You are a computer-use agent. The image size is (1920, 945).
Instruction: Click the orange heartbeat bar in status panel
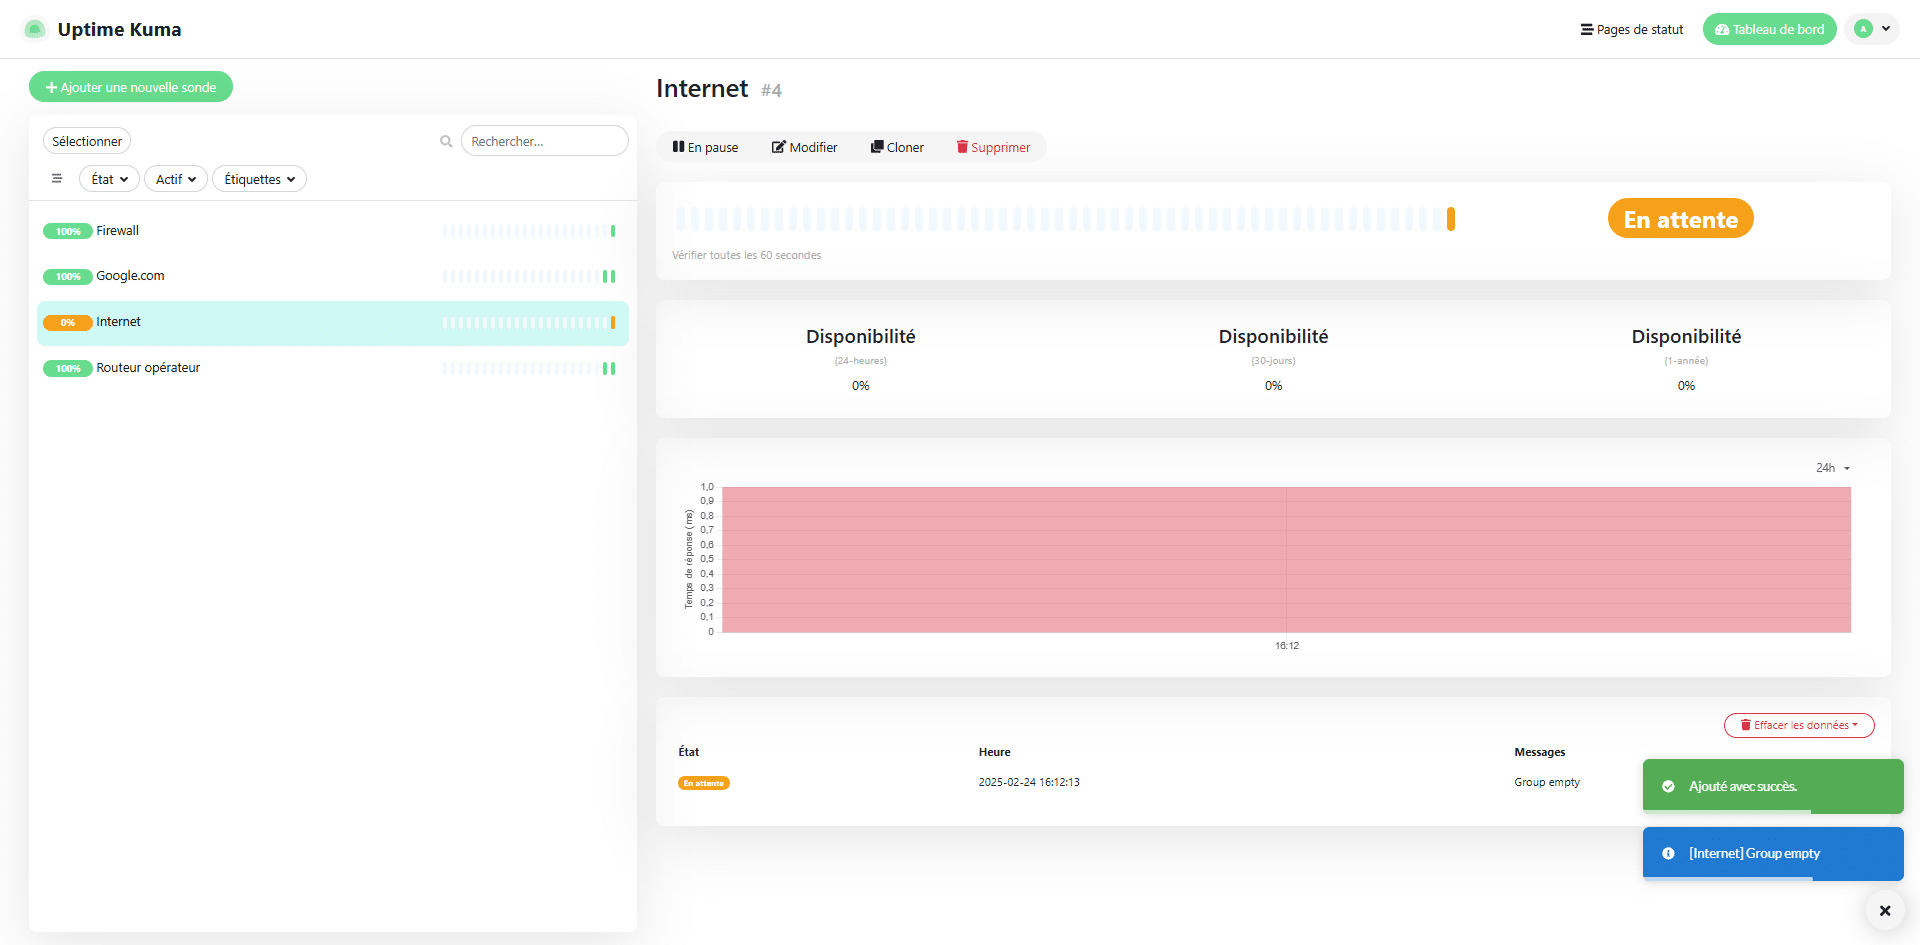tap(1451, 219)
